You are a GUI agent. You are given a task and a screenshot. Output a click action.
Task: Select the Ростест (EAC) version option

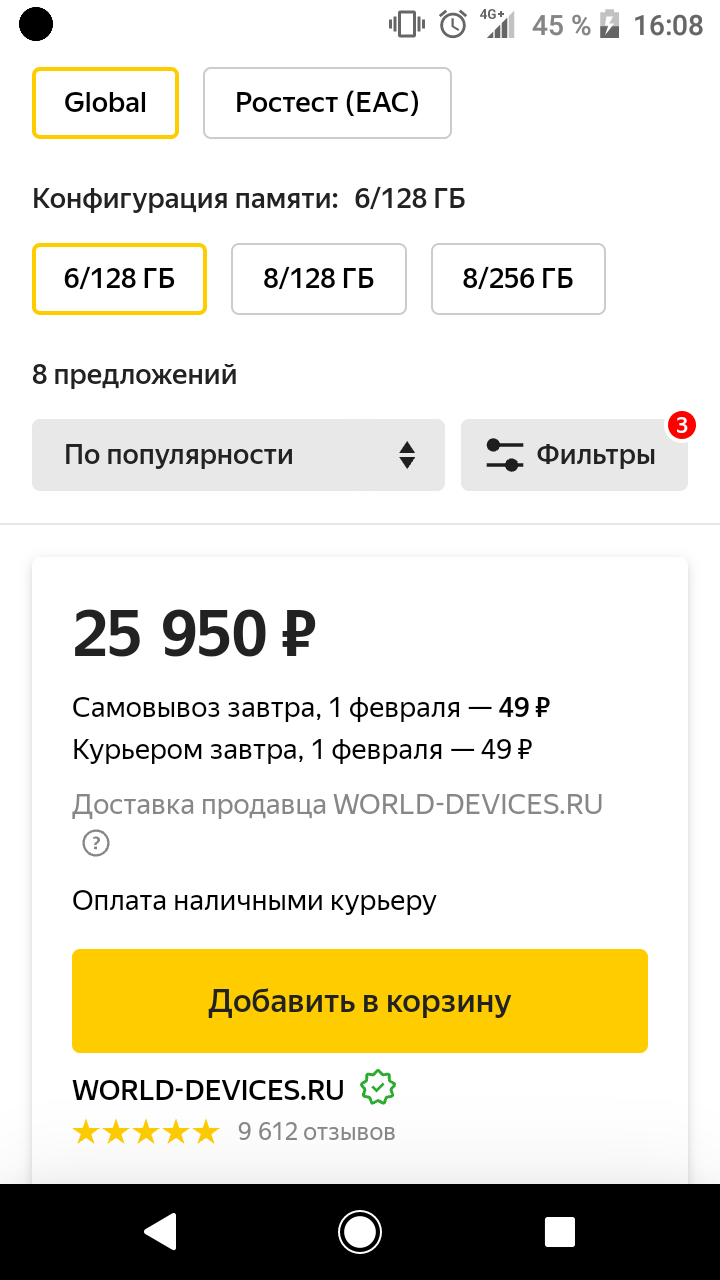pos(327,102)
